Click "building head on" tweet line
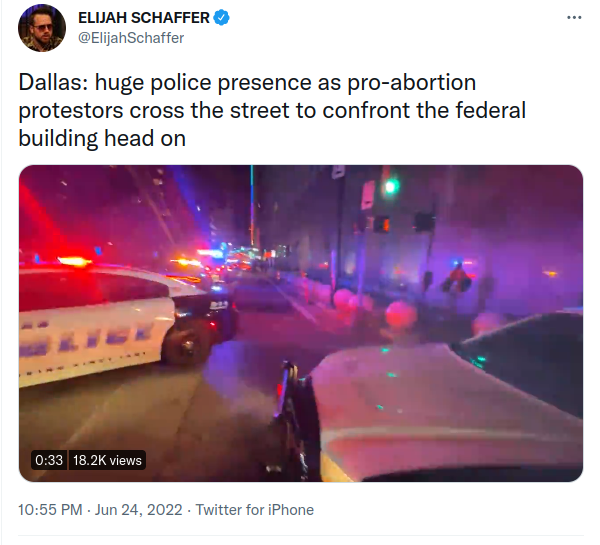600x545 pixels. 102,139
